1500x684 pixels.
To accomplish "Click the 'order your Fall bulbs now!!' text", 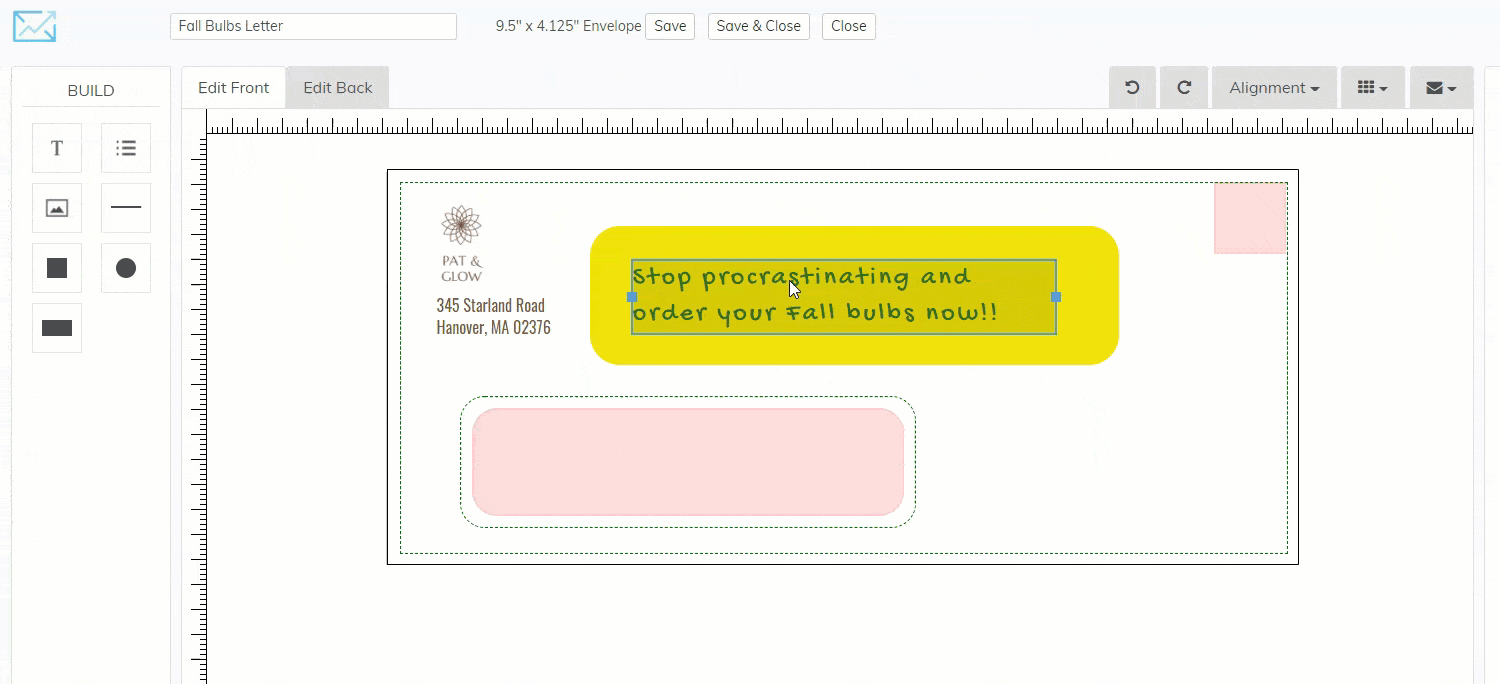I will tap(815, 313).
